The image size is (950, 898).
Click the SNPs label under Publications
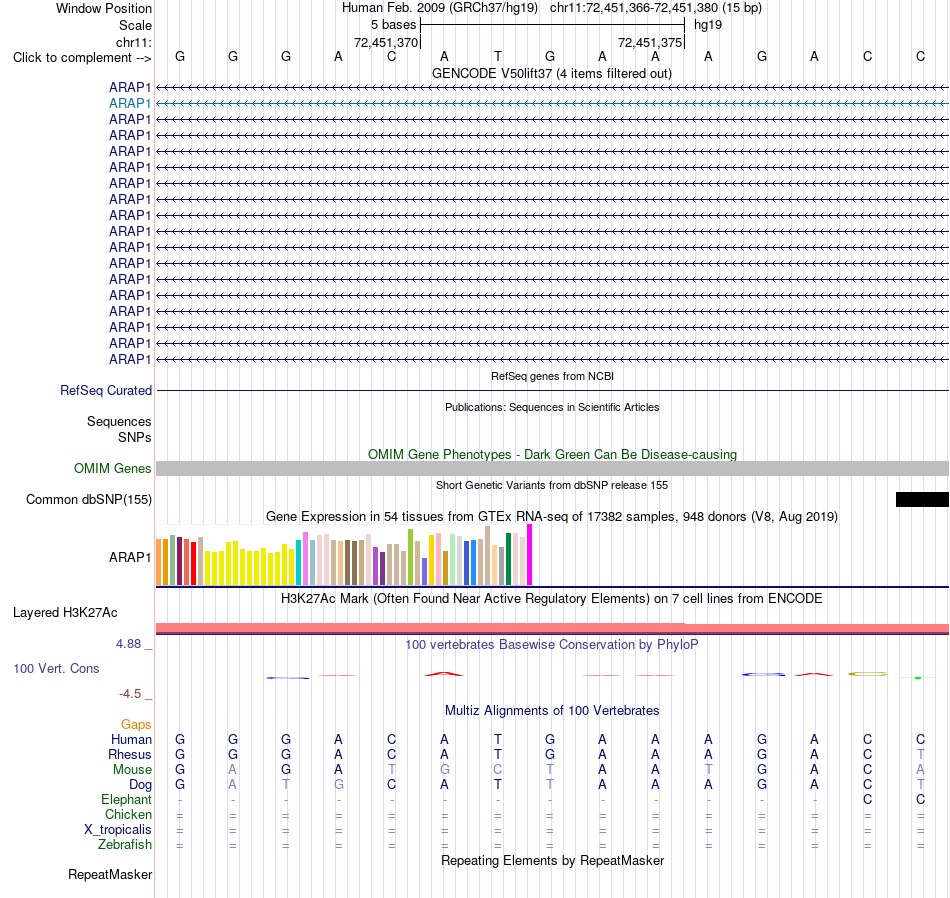tap(135, 437)
